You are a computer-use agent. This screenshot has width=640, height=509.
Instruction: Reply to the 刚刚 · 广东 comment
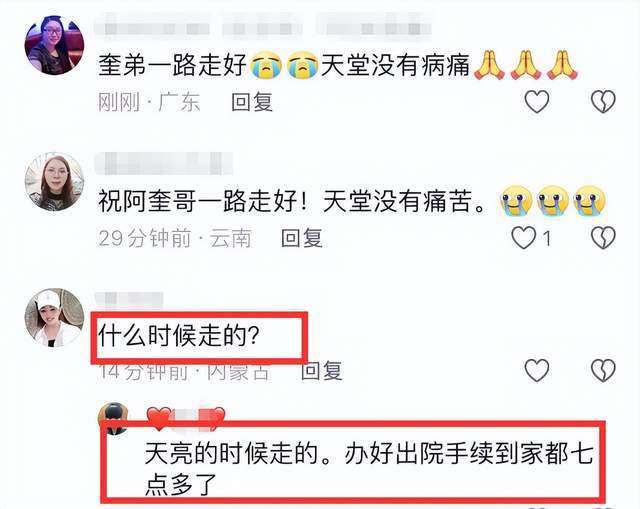pyautogui.click(x=252, y=102)
